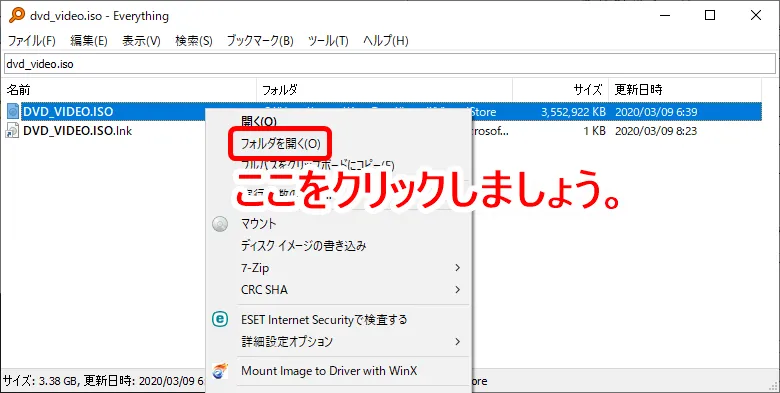780x393 pixels.
Task: Click the 2020/03/09 8:23 date cell
Action: (x=656, y=131)
